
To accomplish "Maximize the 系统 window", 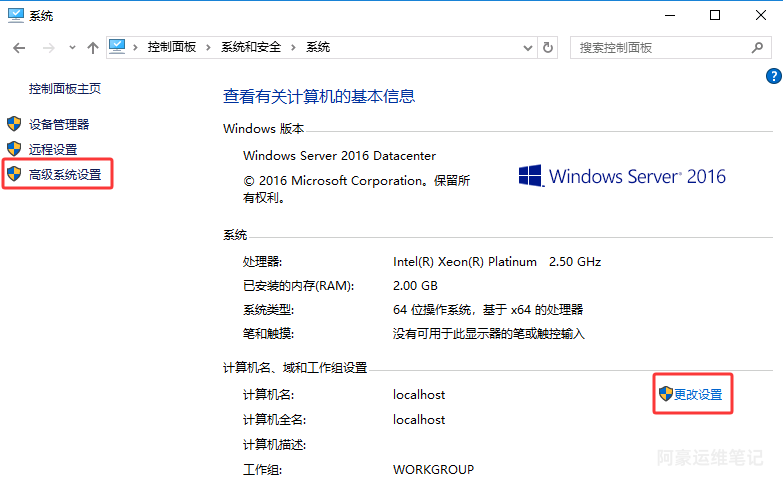I will (715, 15).
